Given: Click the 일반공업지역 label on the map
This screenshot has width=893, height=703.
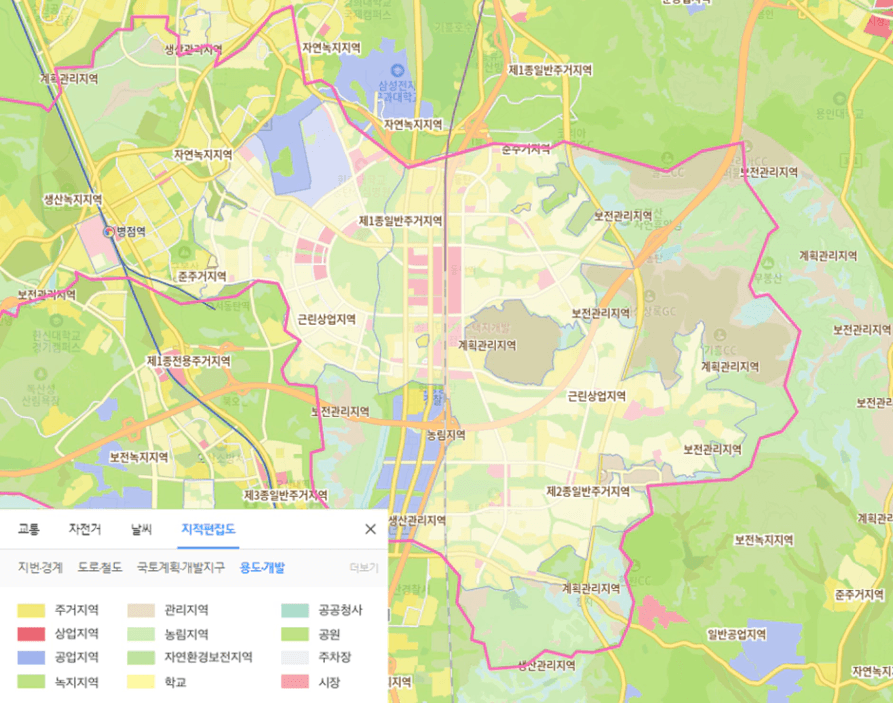Looking at the screenshot, I should coord(736,635).
